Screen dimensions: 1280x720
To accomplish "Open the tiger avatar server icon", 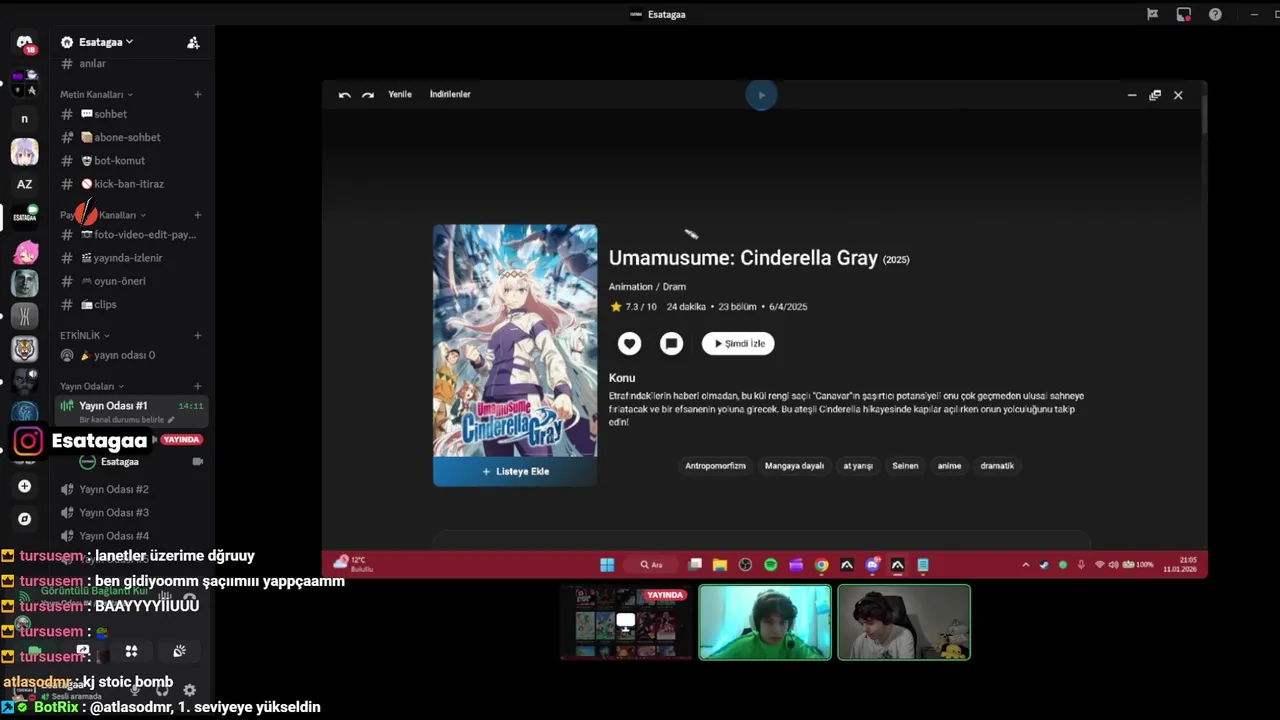I will tap(25, 349).
